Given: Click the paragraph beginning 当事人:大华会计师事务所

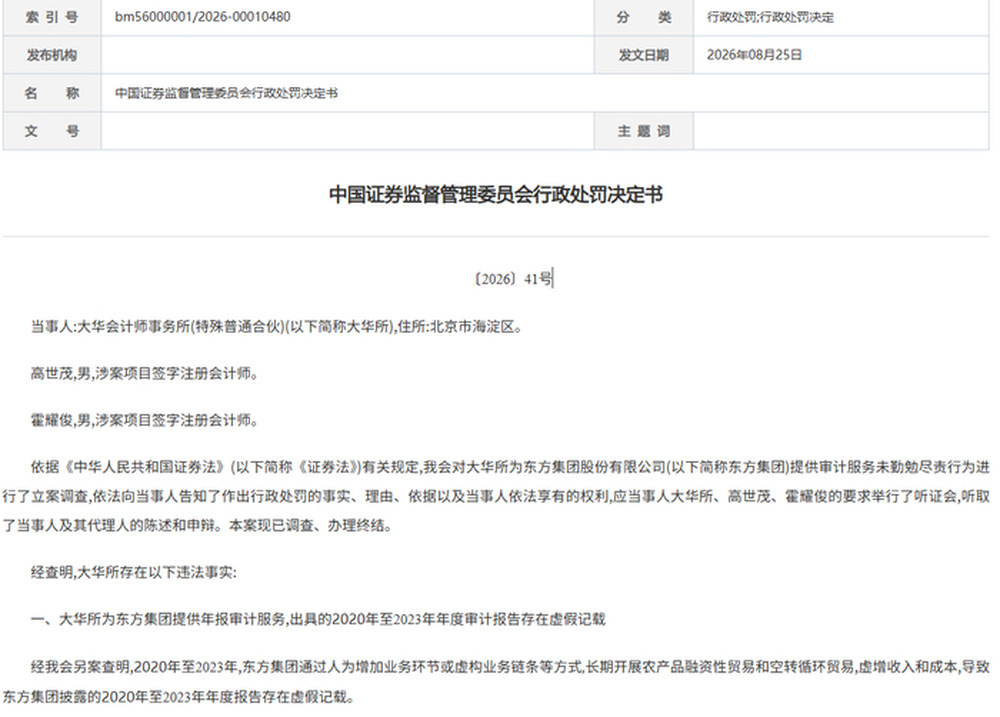Looking at the screenshot, I should pyautogui.click(x=276, y=327).
